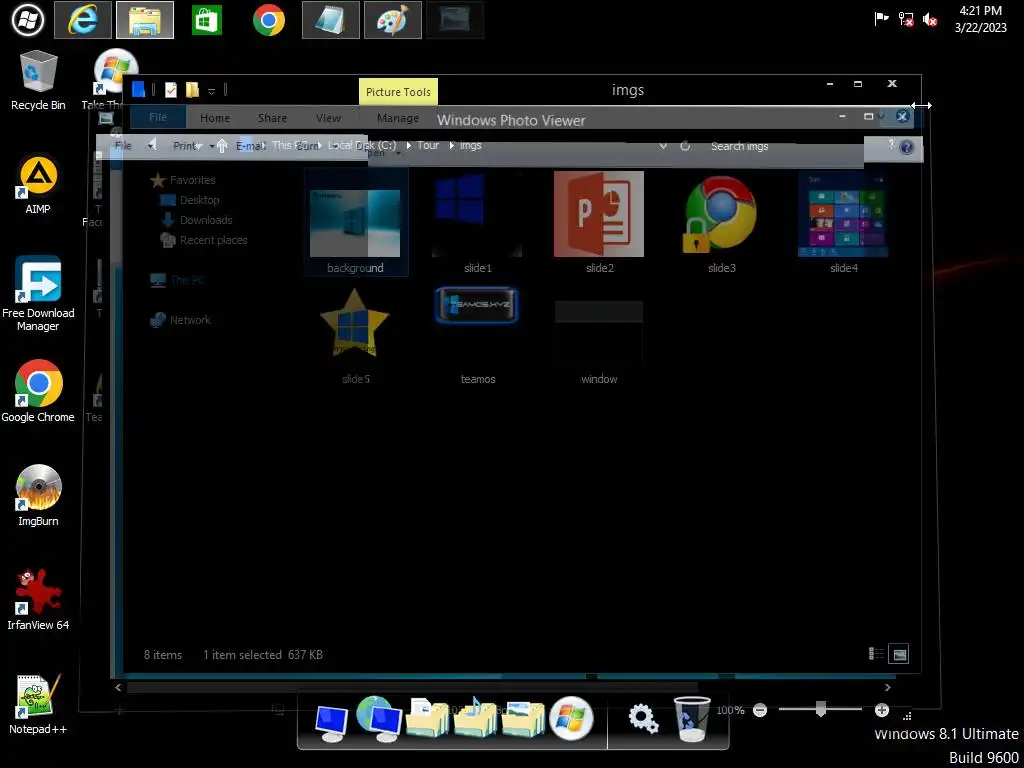Viewport: 1024px width, 768px height.
Task: Click the left arrow on horizontal scrollbar
Action: tap(118, 687)
